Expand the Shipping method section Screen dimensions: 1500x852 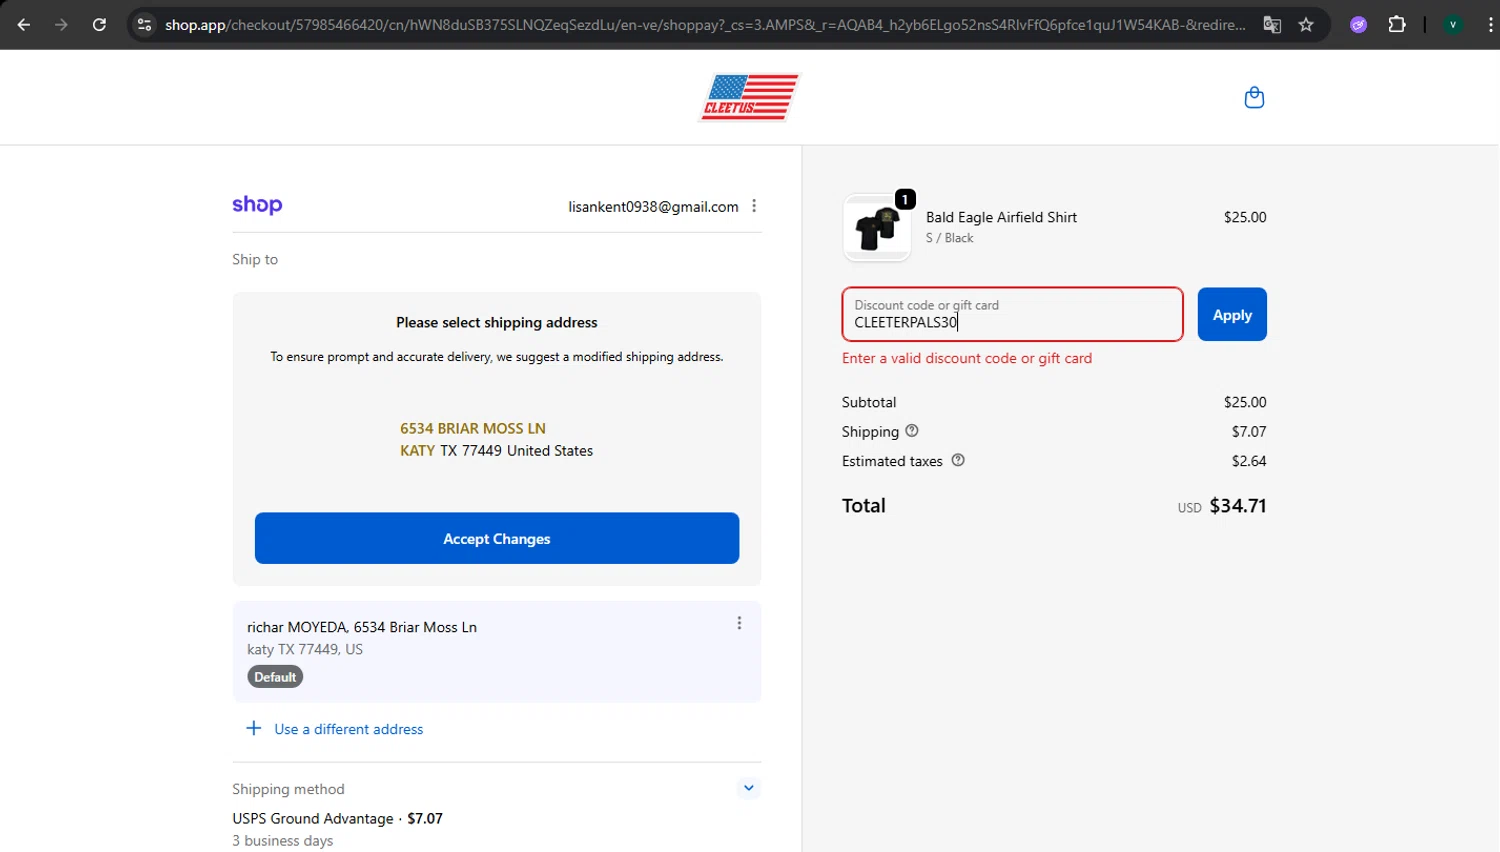click(748, 788)
